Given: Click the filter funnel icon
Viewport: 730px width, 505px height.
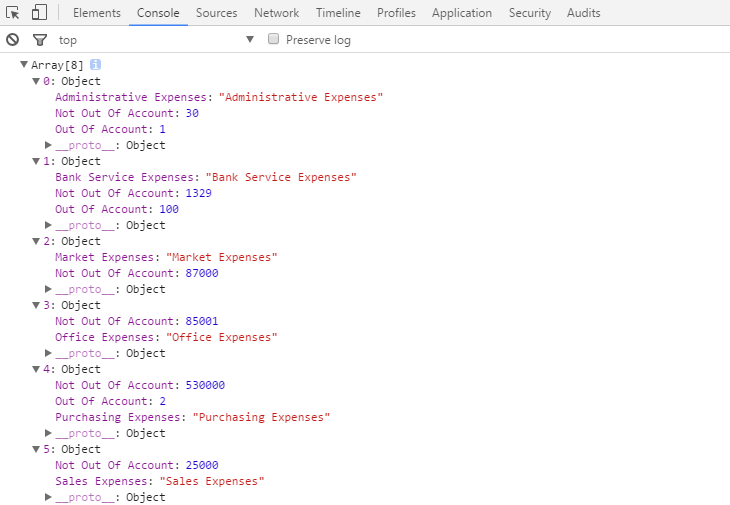Looking at the screenshot, I should click(40, 40).
